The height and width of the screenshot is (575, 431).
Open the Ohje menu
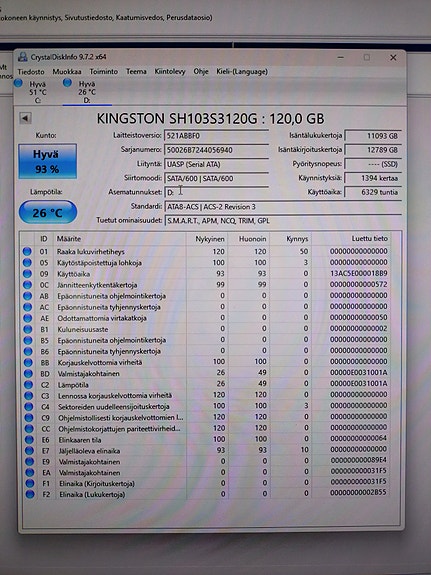coord(201,72)
